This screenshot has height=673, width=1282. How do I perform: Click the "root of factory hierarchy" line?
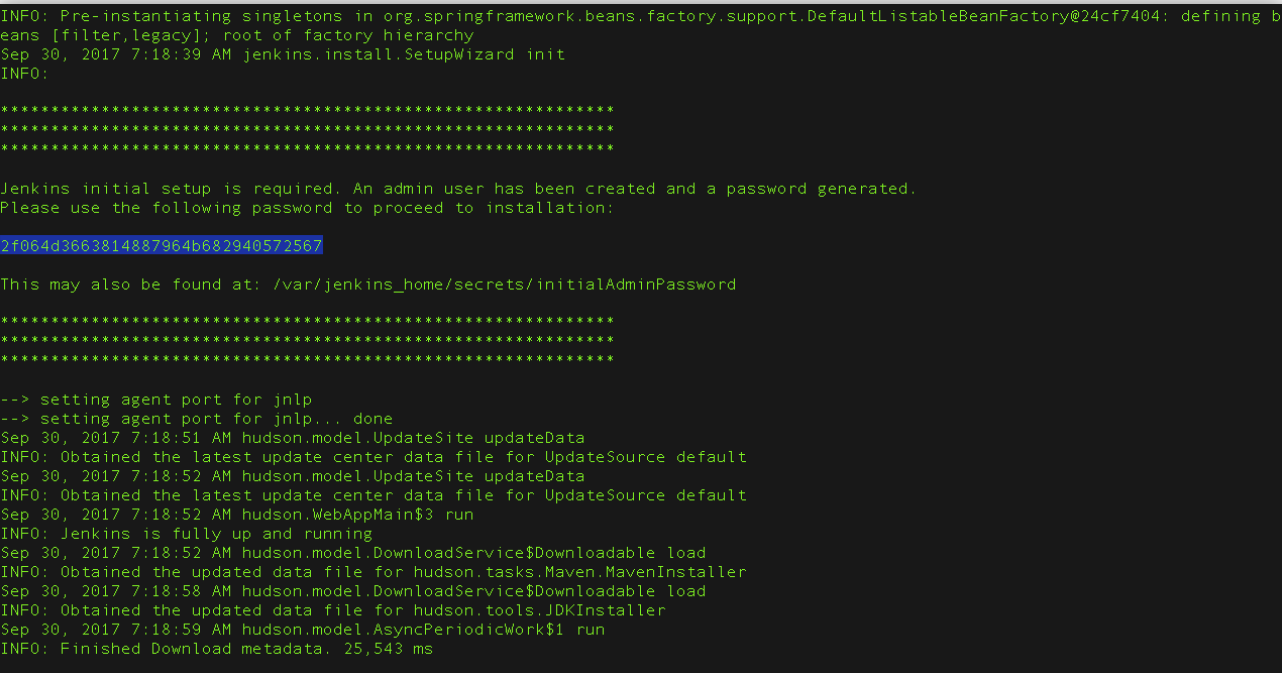[237, 35]
